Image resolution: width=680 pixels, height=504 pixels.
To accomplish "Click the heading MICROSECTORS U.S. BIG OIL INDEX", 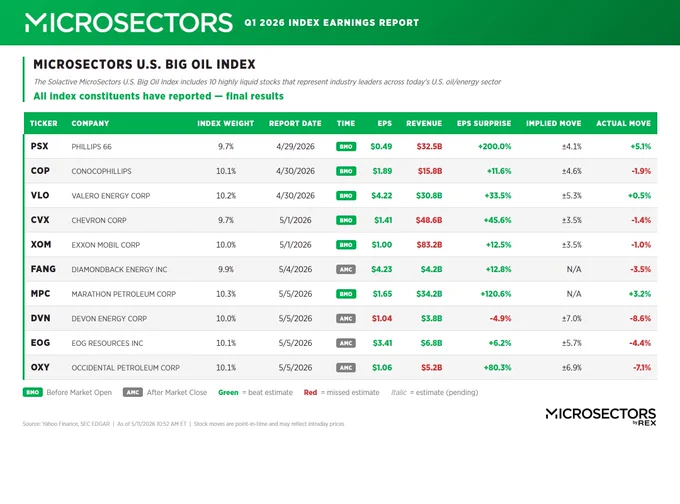I will [144, 65].
